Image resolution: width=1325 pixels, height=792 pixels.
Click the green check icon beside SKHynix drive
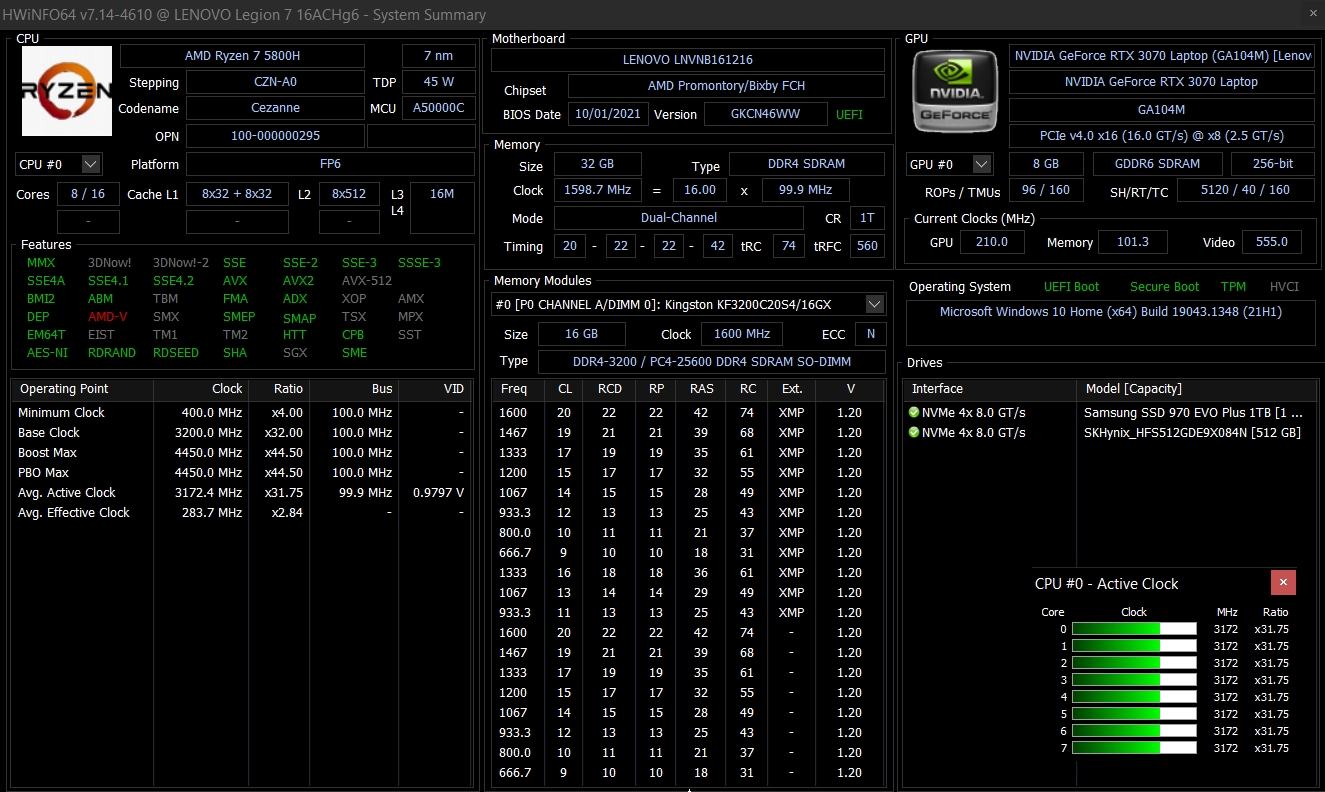(x=913, y=432)
